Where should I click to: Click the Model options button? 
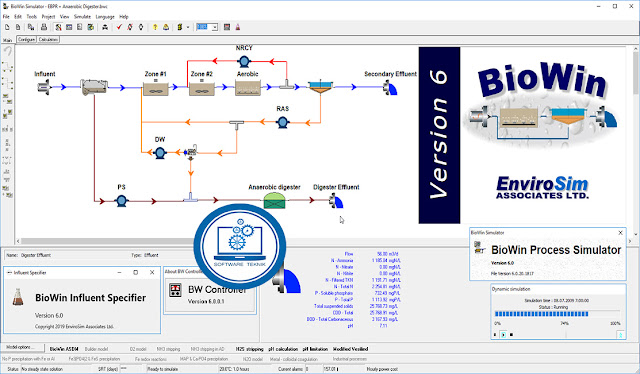(23, 347)
